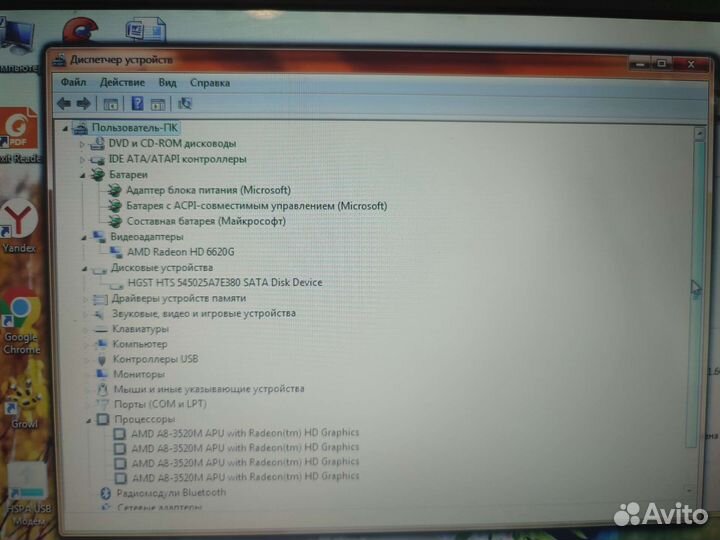Select Батарея с ACPI-совместимым управлением item
The width and height of the screenshot is (720, 540).
click(257, 206)
